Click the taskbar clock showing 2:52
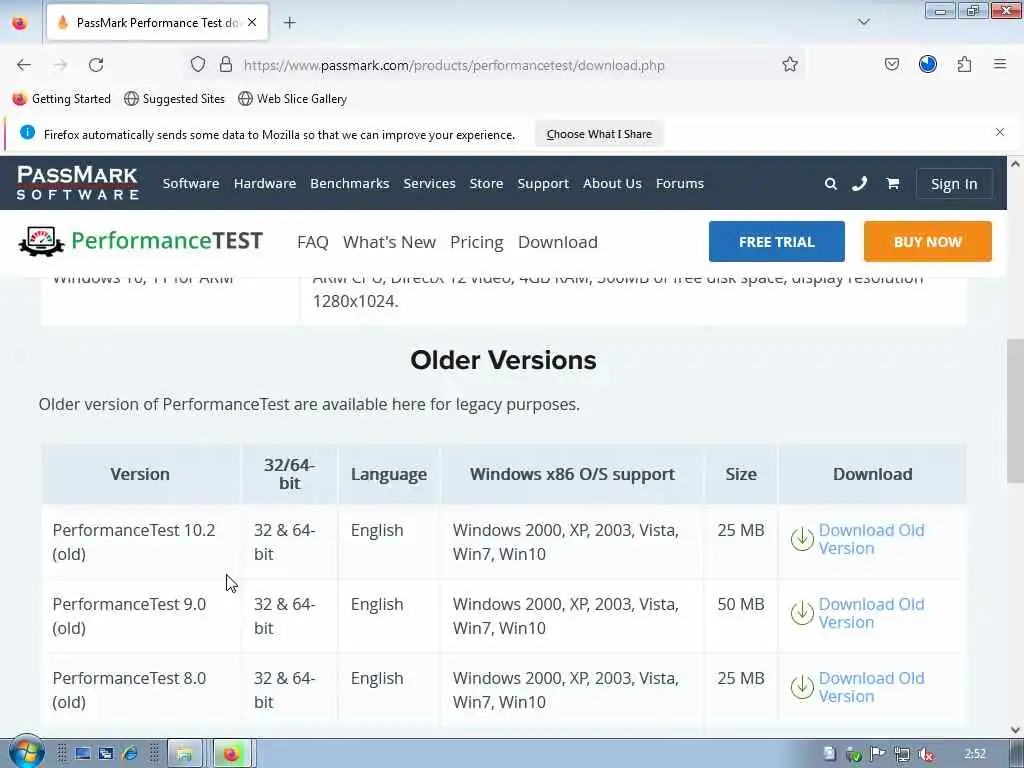 pos(975,754)
